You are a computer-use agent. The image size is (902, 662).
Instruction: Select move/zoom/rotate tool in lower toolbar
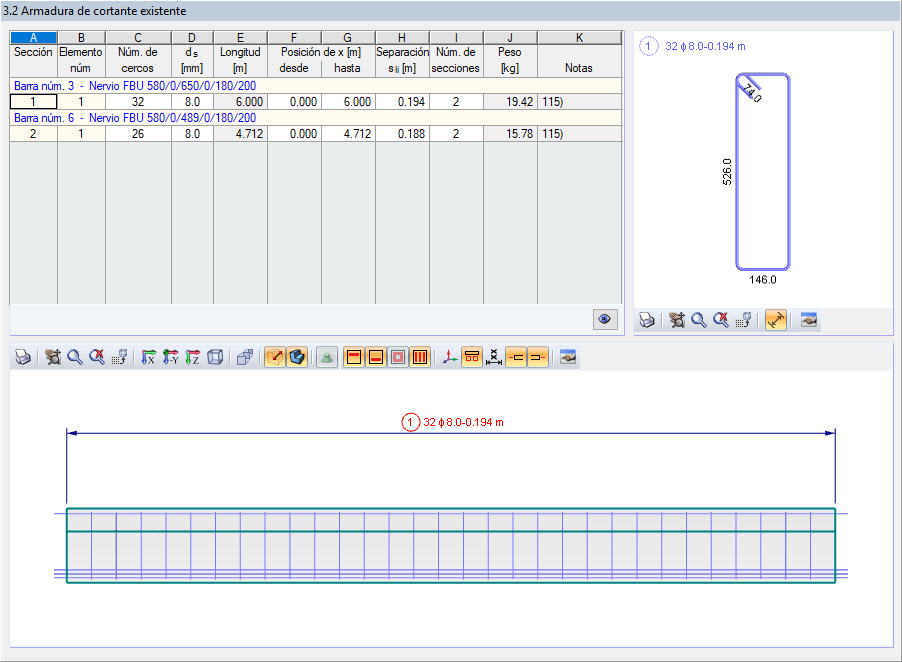point(53,357)
